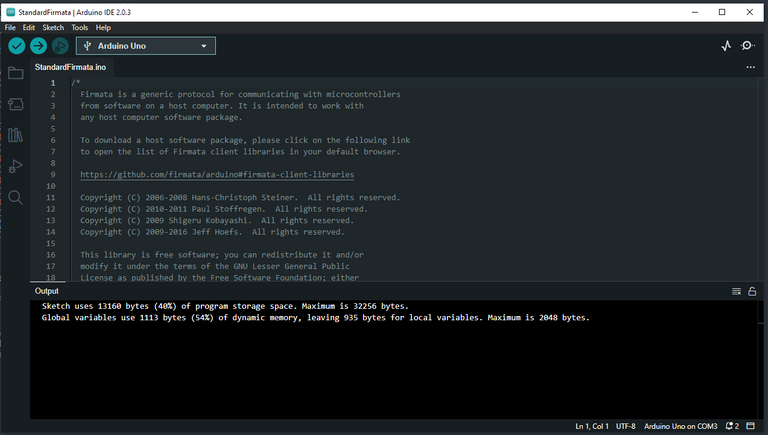Image resolution: width=768 pixels, height=435 pixels.
Task: Click the Arduino IDE logo in title bar
Action: click(11, 12)
